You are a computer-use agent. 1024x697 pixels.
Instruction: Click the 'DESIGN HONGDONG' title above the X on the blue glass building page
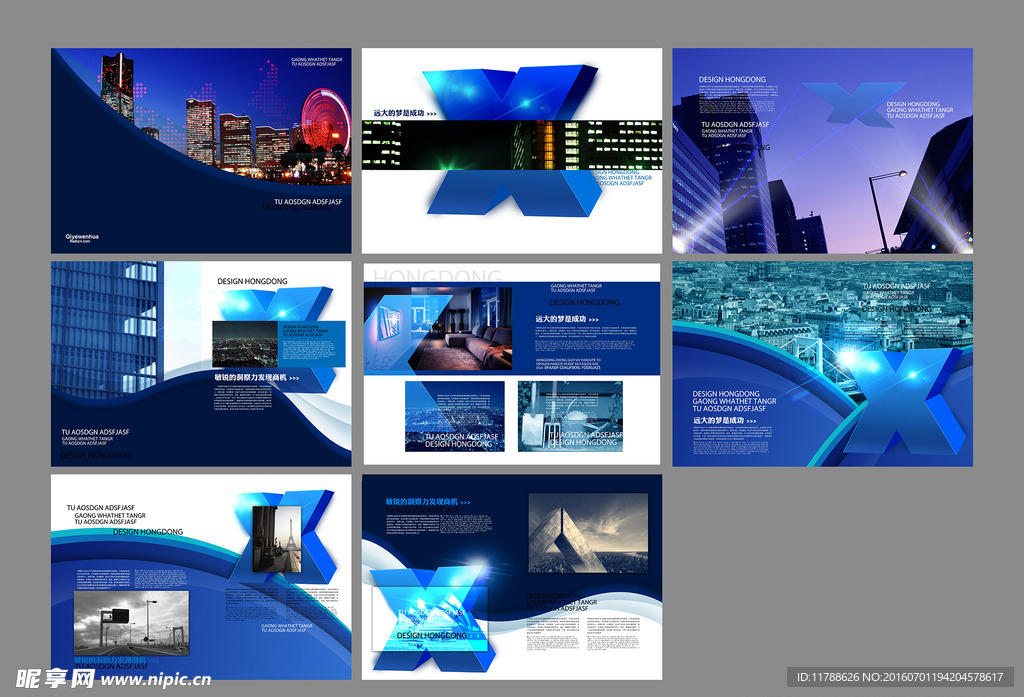(x=252, y=281)
